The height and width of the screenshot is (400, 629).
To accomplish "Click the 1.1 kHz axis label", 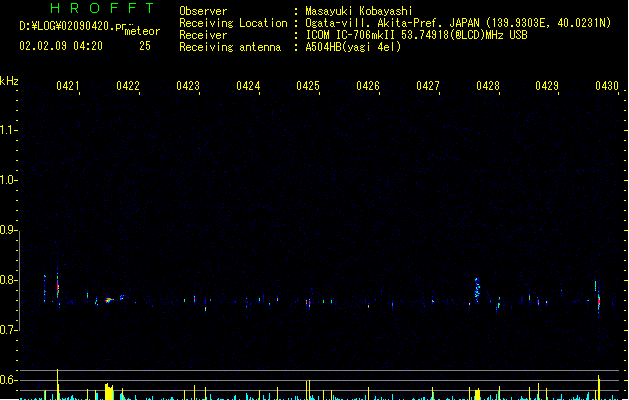I will 8,130.
